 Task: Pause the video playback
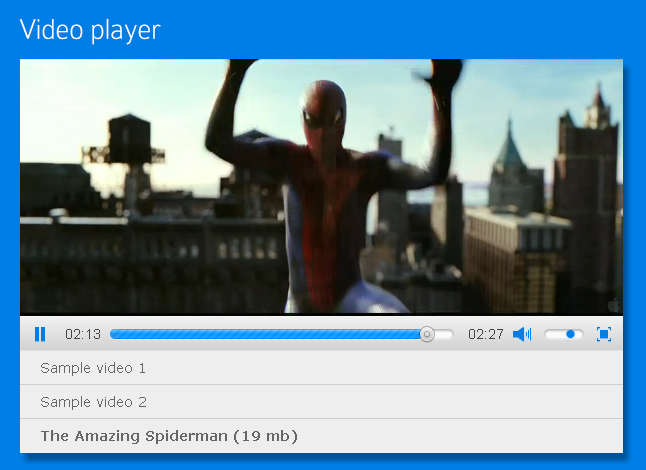[40, 334]
